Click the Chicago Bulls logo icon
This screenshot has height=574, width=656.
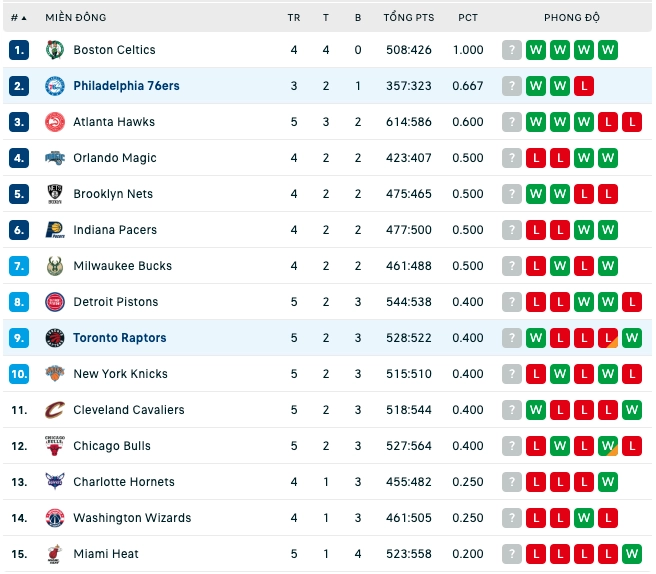pyautogui.click(x=54, y=446)
